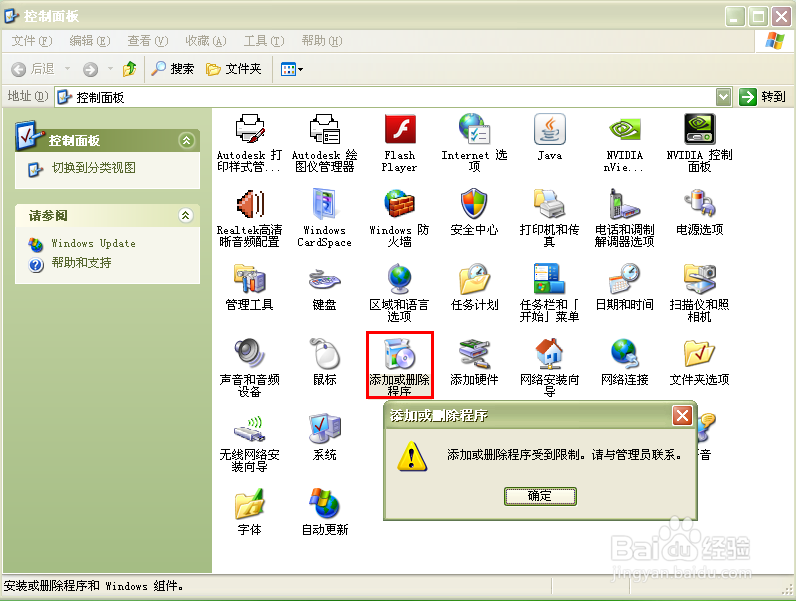Image resolution: width=796 pixels, height=601 pixels.
Task: Open the Edit (编辑) menu
Action: [89, 41]
